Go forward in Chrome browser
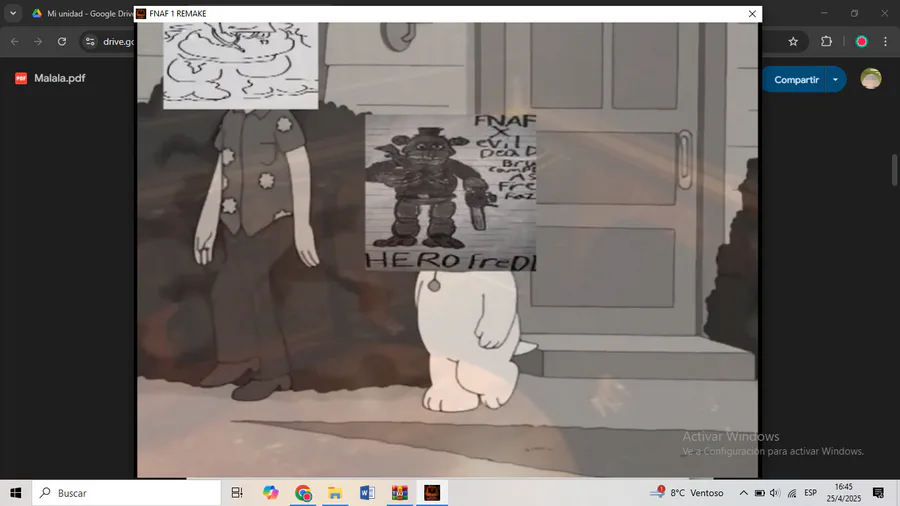The height and width of the screenshot is (506, 900). pyautogui.click(x=38, y=41)
